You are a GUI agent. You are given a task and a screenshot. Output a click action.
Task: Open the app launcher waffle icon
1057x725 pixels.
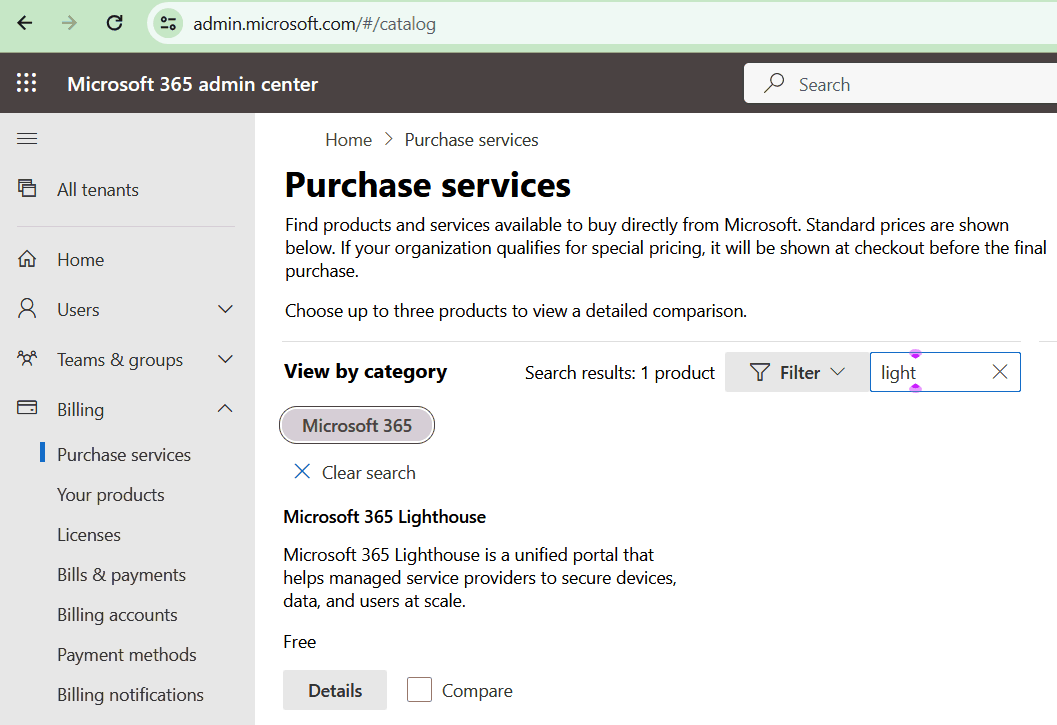[26, 83]
